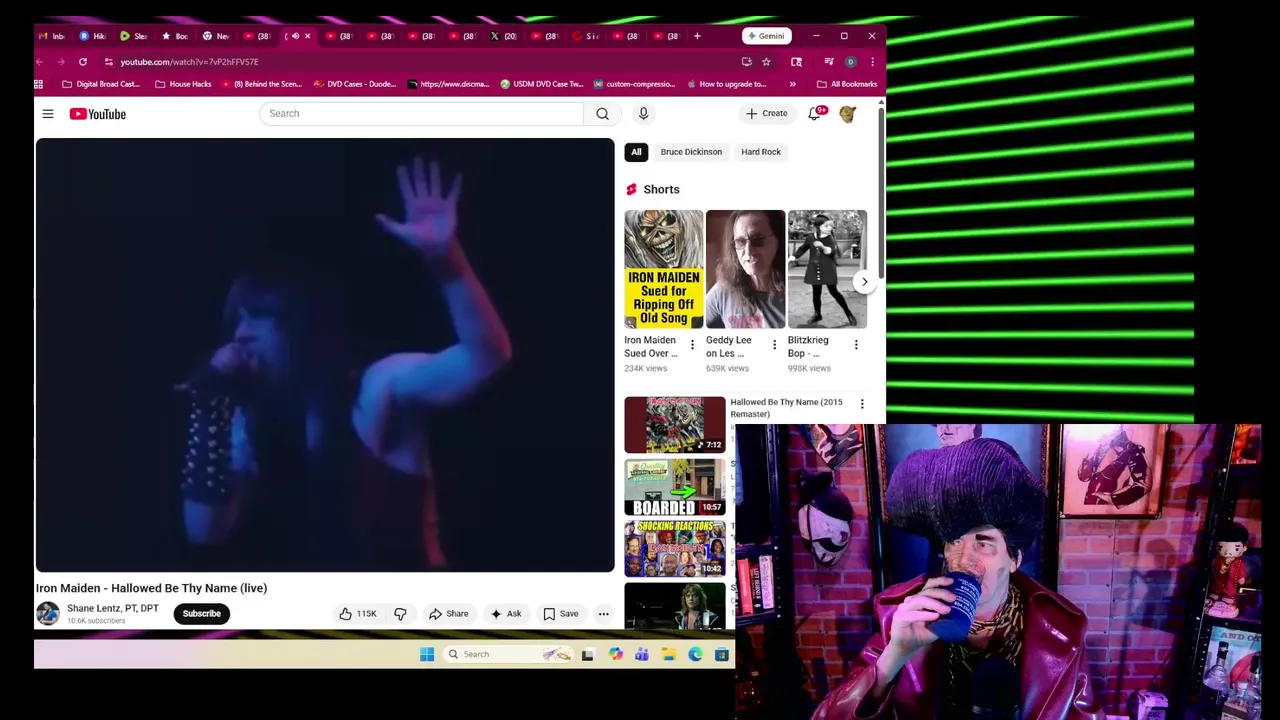
Task: Open more actions three-dot menu
Action: (x=603, y=614)
